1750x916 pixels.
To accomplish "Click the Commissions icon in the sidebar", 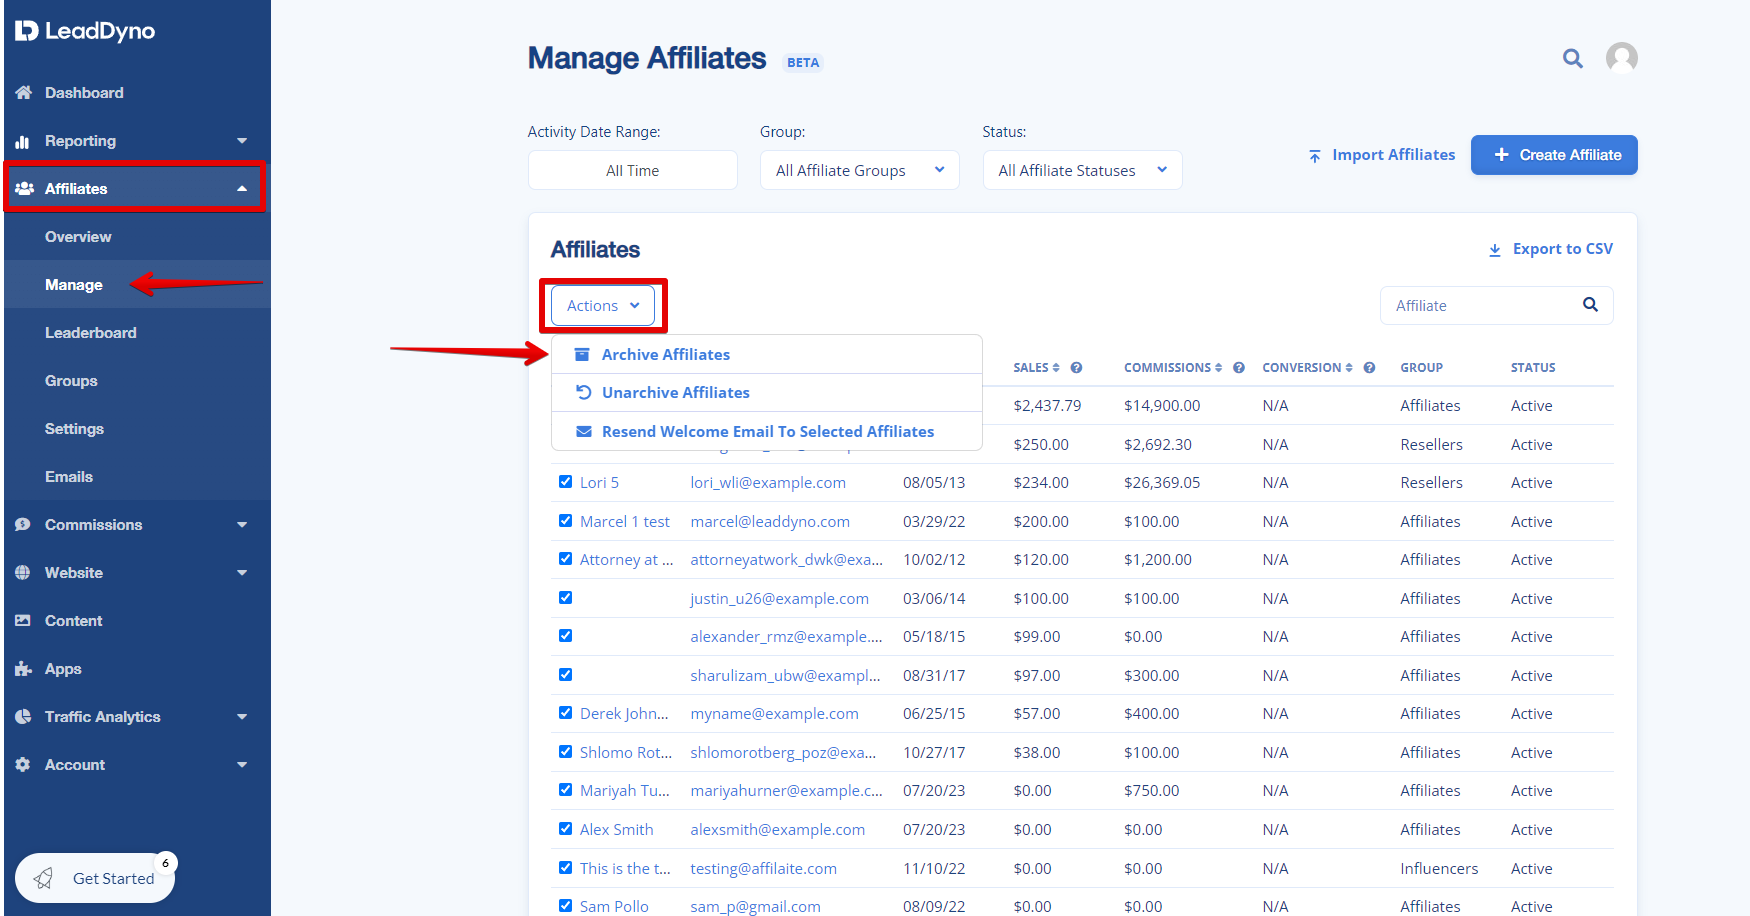I will coord(23,525).
